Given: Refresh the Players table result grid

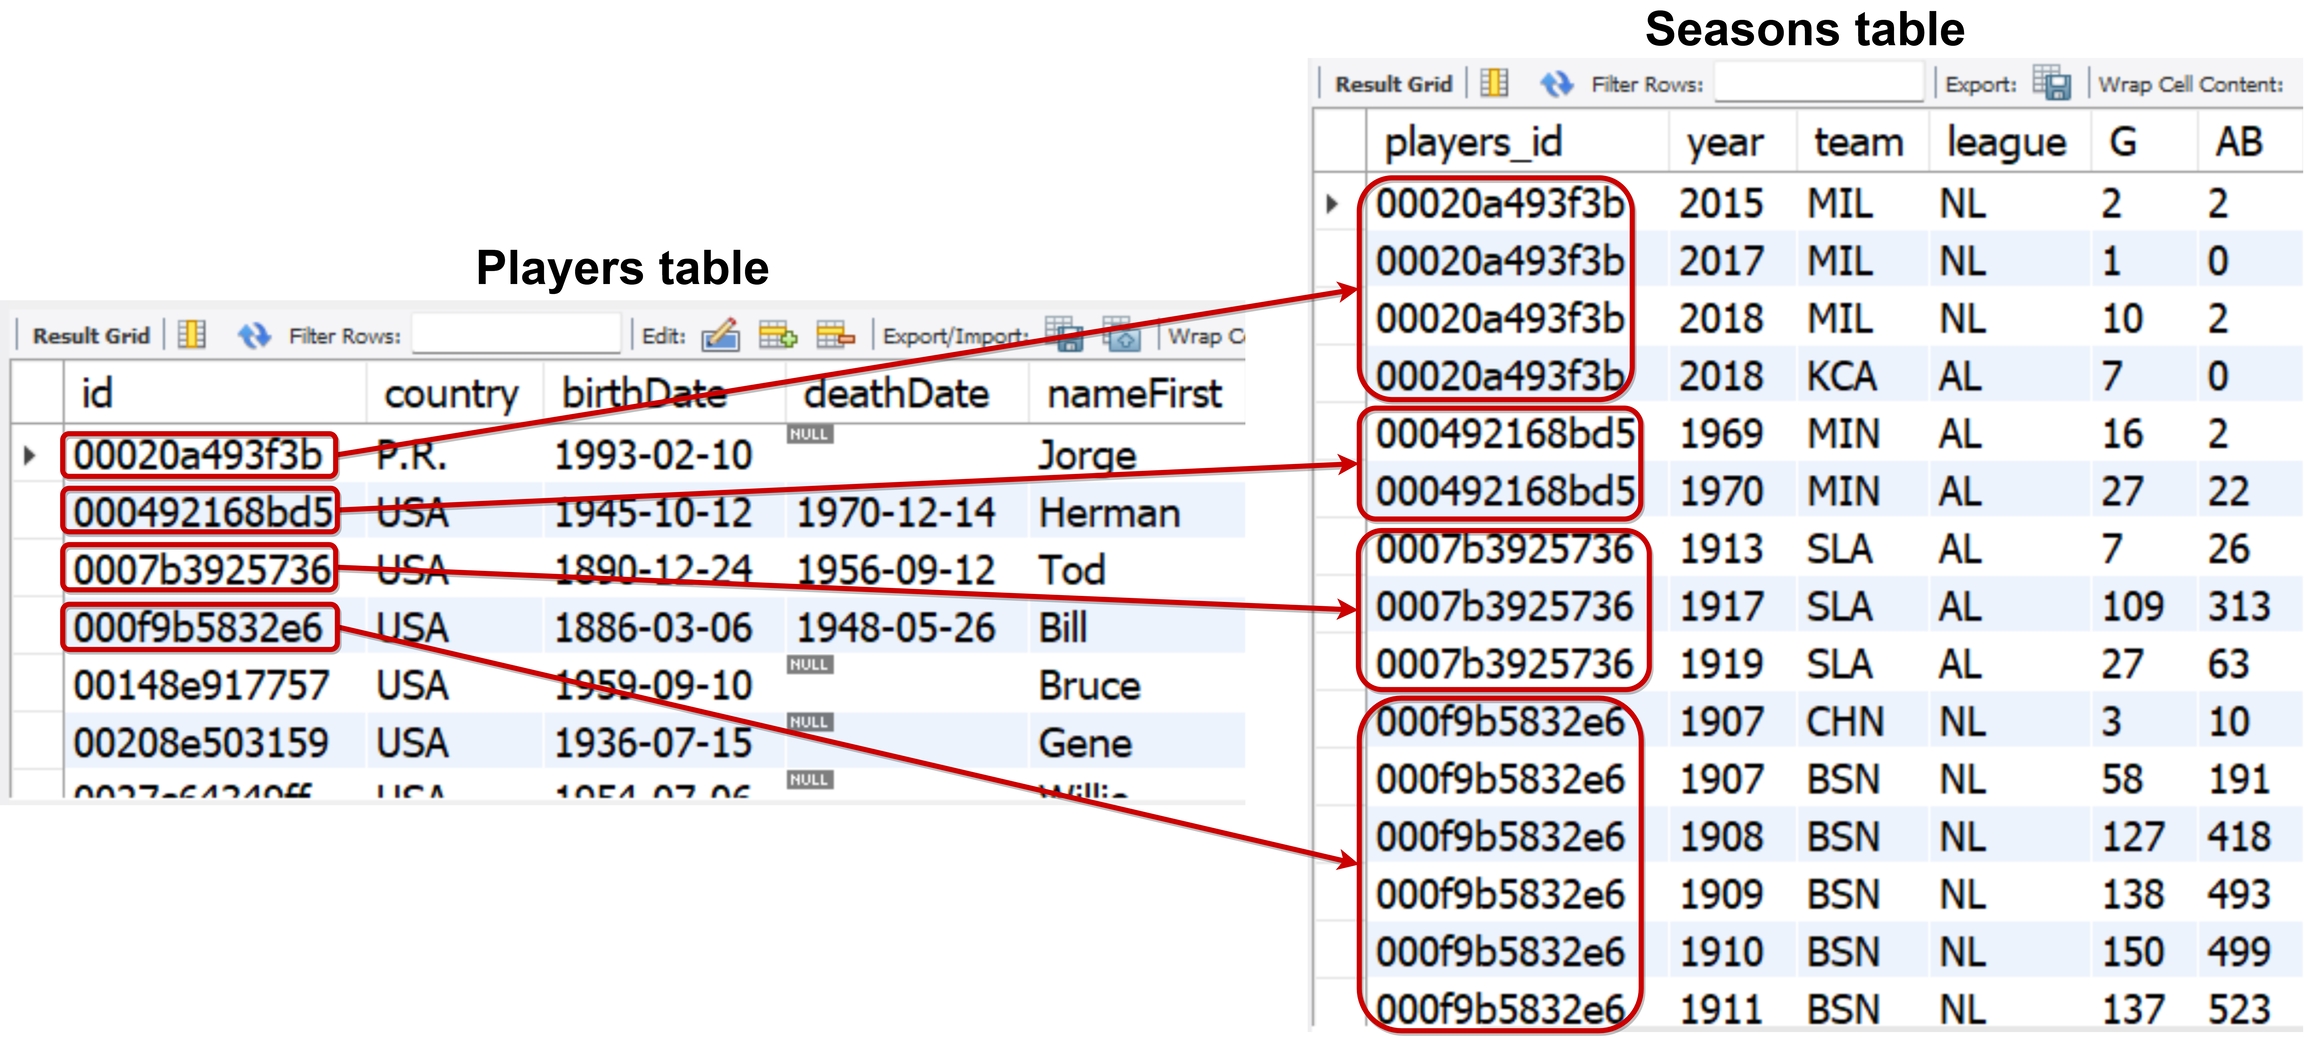Looking at the screenshot, I should pyautogui.click(x=254, y=335).
